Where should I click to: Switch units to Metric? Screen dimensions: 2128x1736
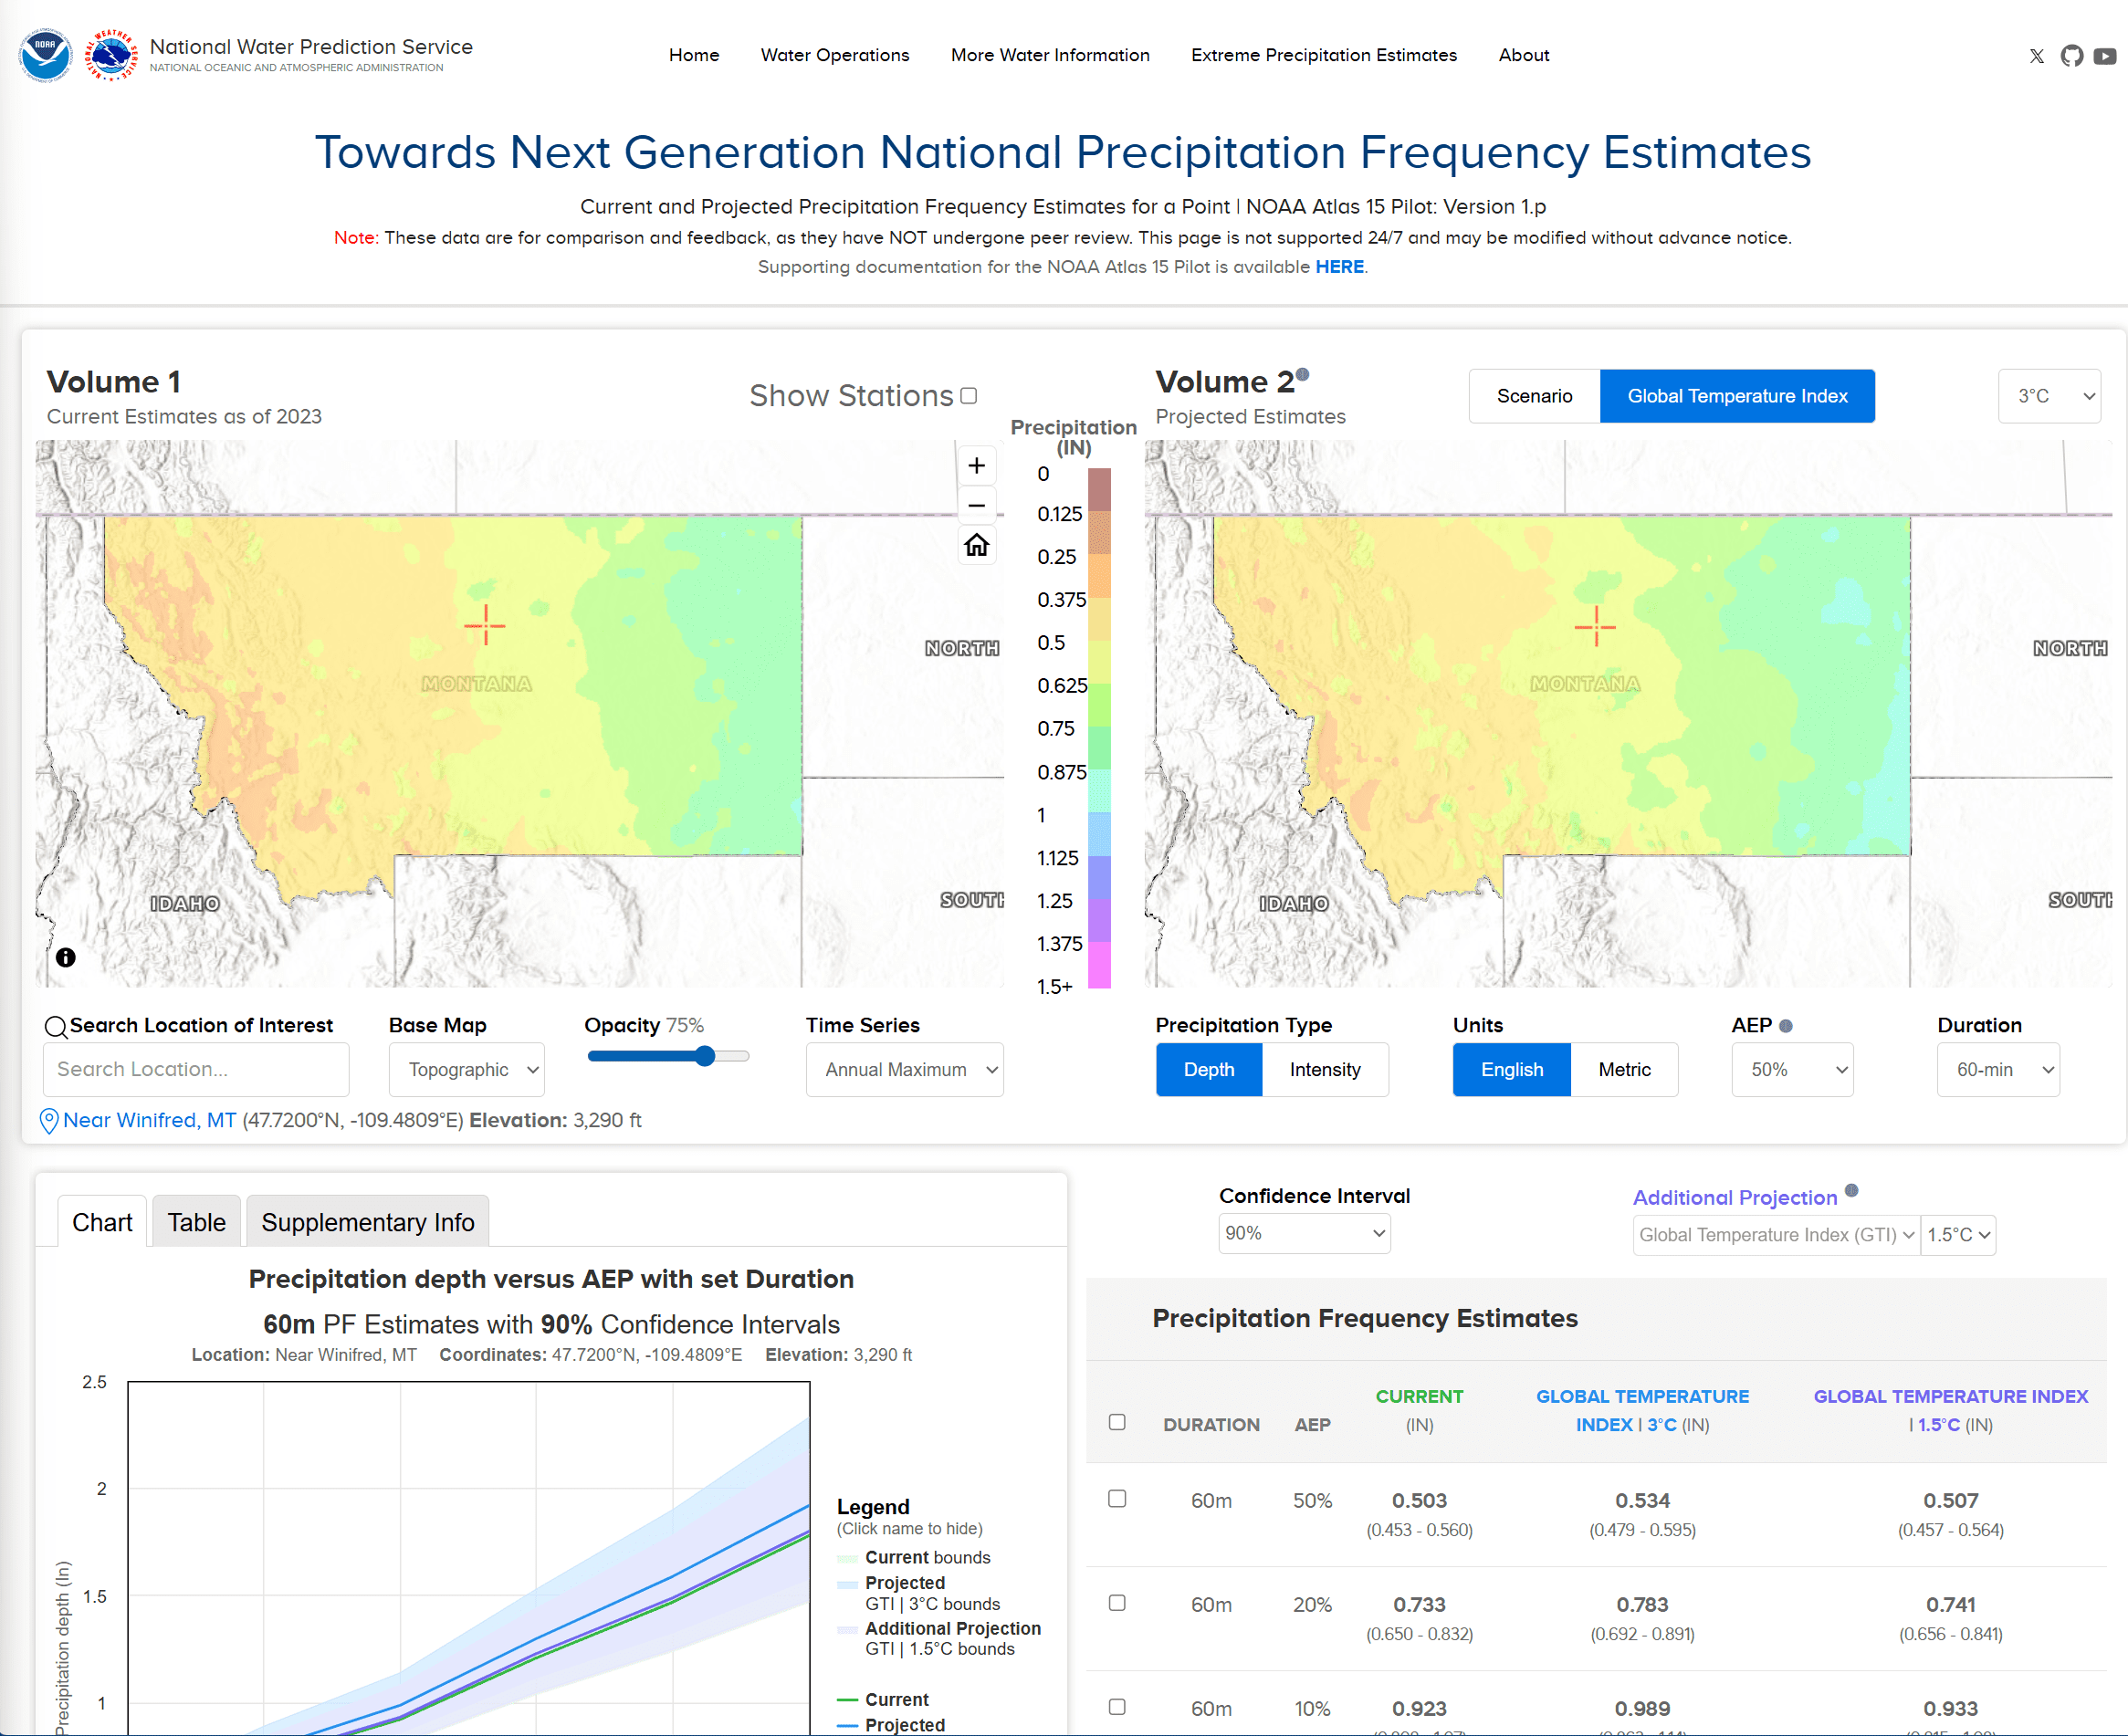pyautogui.click(x=1624, y=1069)
